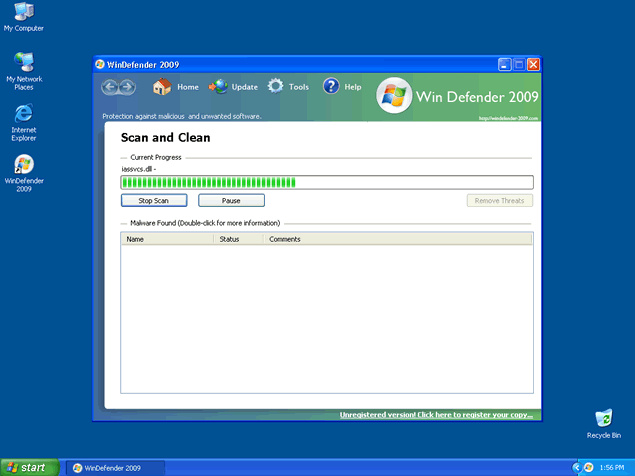
Task: Click the forward arrow navigation button
Action: (x=127, y=87)
